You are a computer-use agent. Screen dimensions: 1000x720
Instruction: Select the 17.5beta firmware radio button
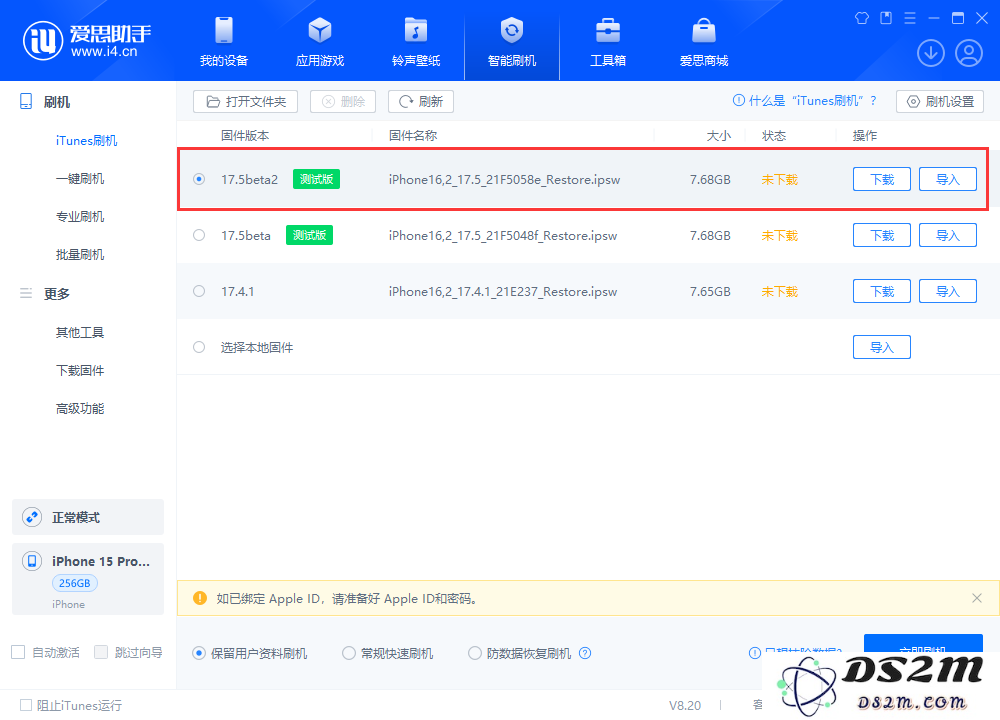199,235
